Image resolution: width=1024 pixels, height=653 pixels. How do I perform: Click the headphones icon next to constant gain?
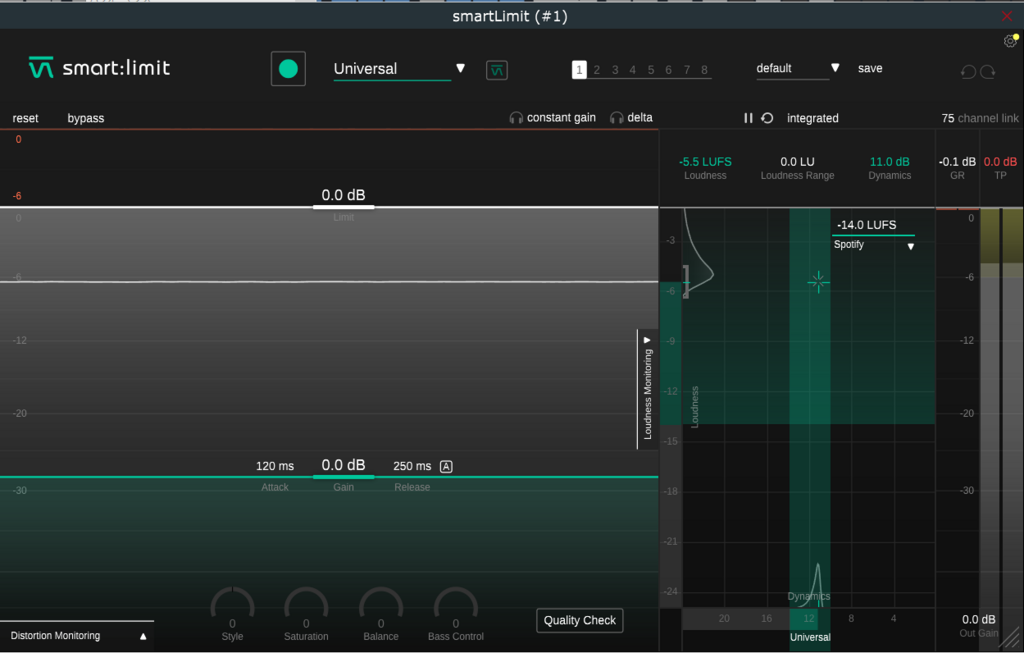click(516, 118)
